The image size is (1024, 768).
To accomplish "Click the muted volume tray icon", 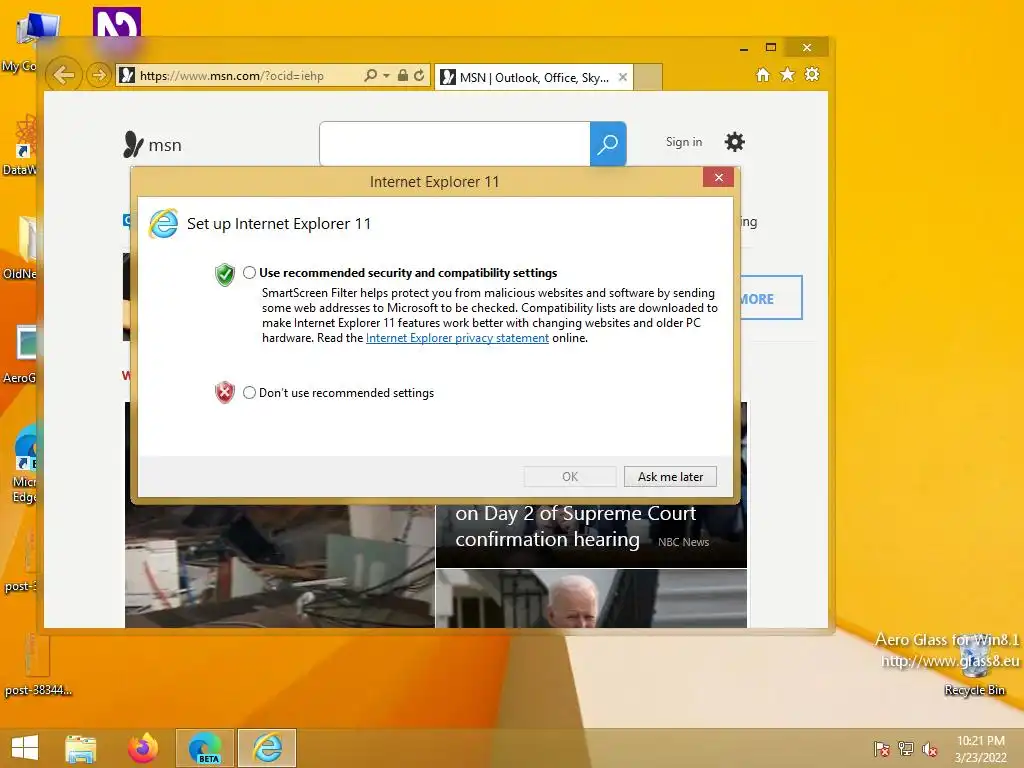I will pyautogui.click(x=930, y=748).
